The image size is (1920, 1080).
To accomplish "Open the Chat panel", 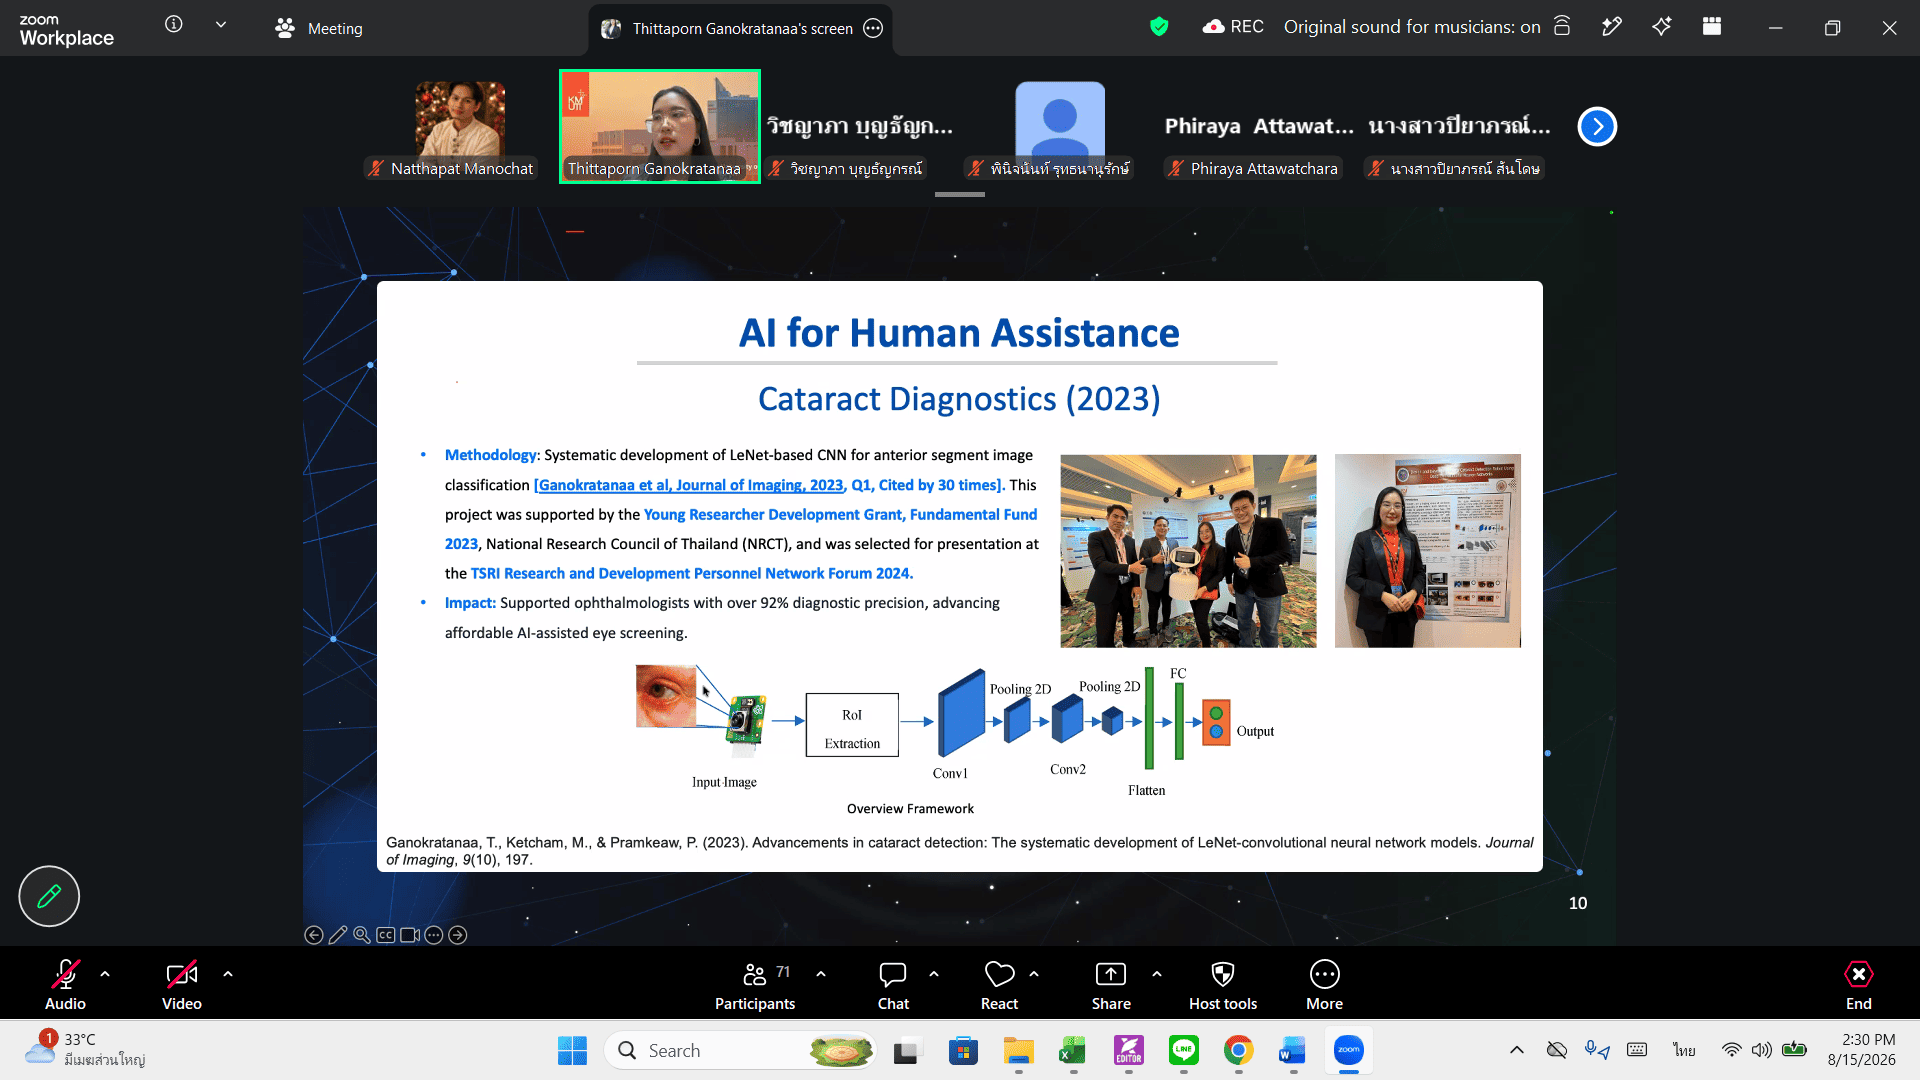I will click(893, 986).
